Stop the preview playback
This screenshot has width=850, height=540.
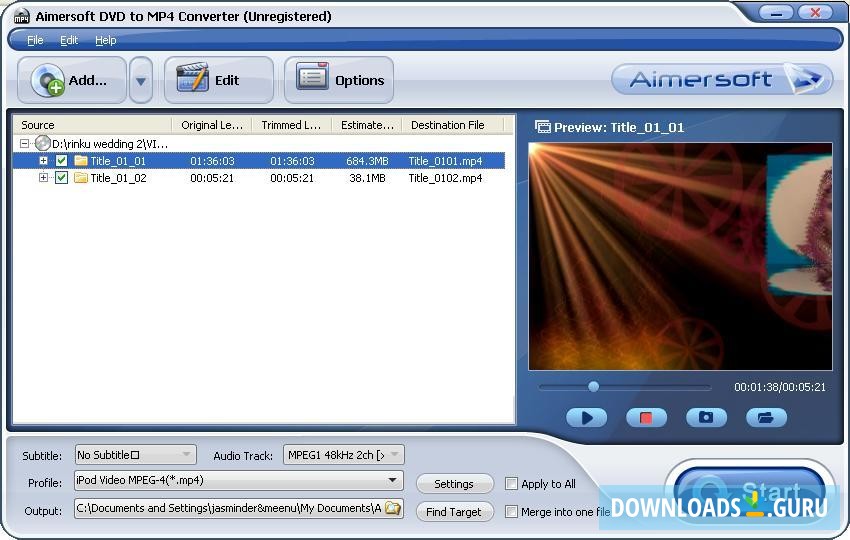(x=646, y=417)
